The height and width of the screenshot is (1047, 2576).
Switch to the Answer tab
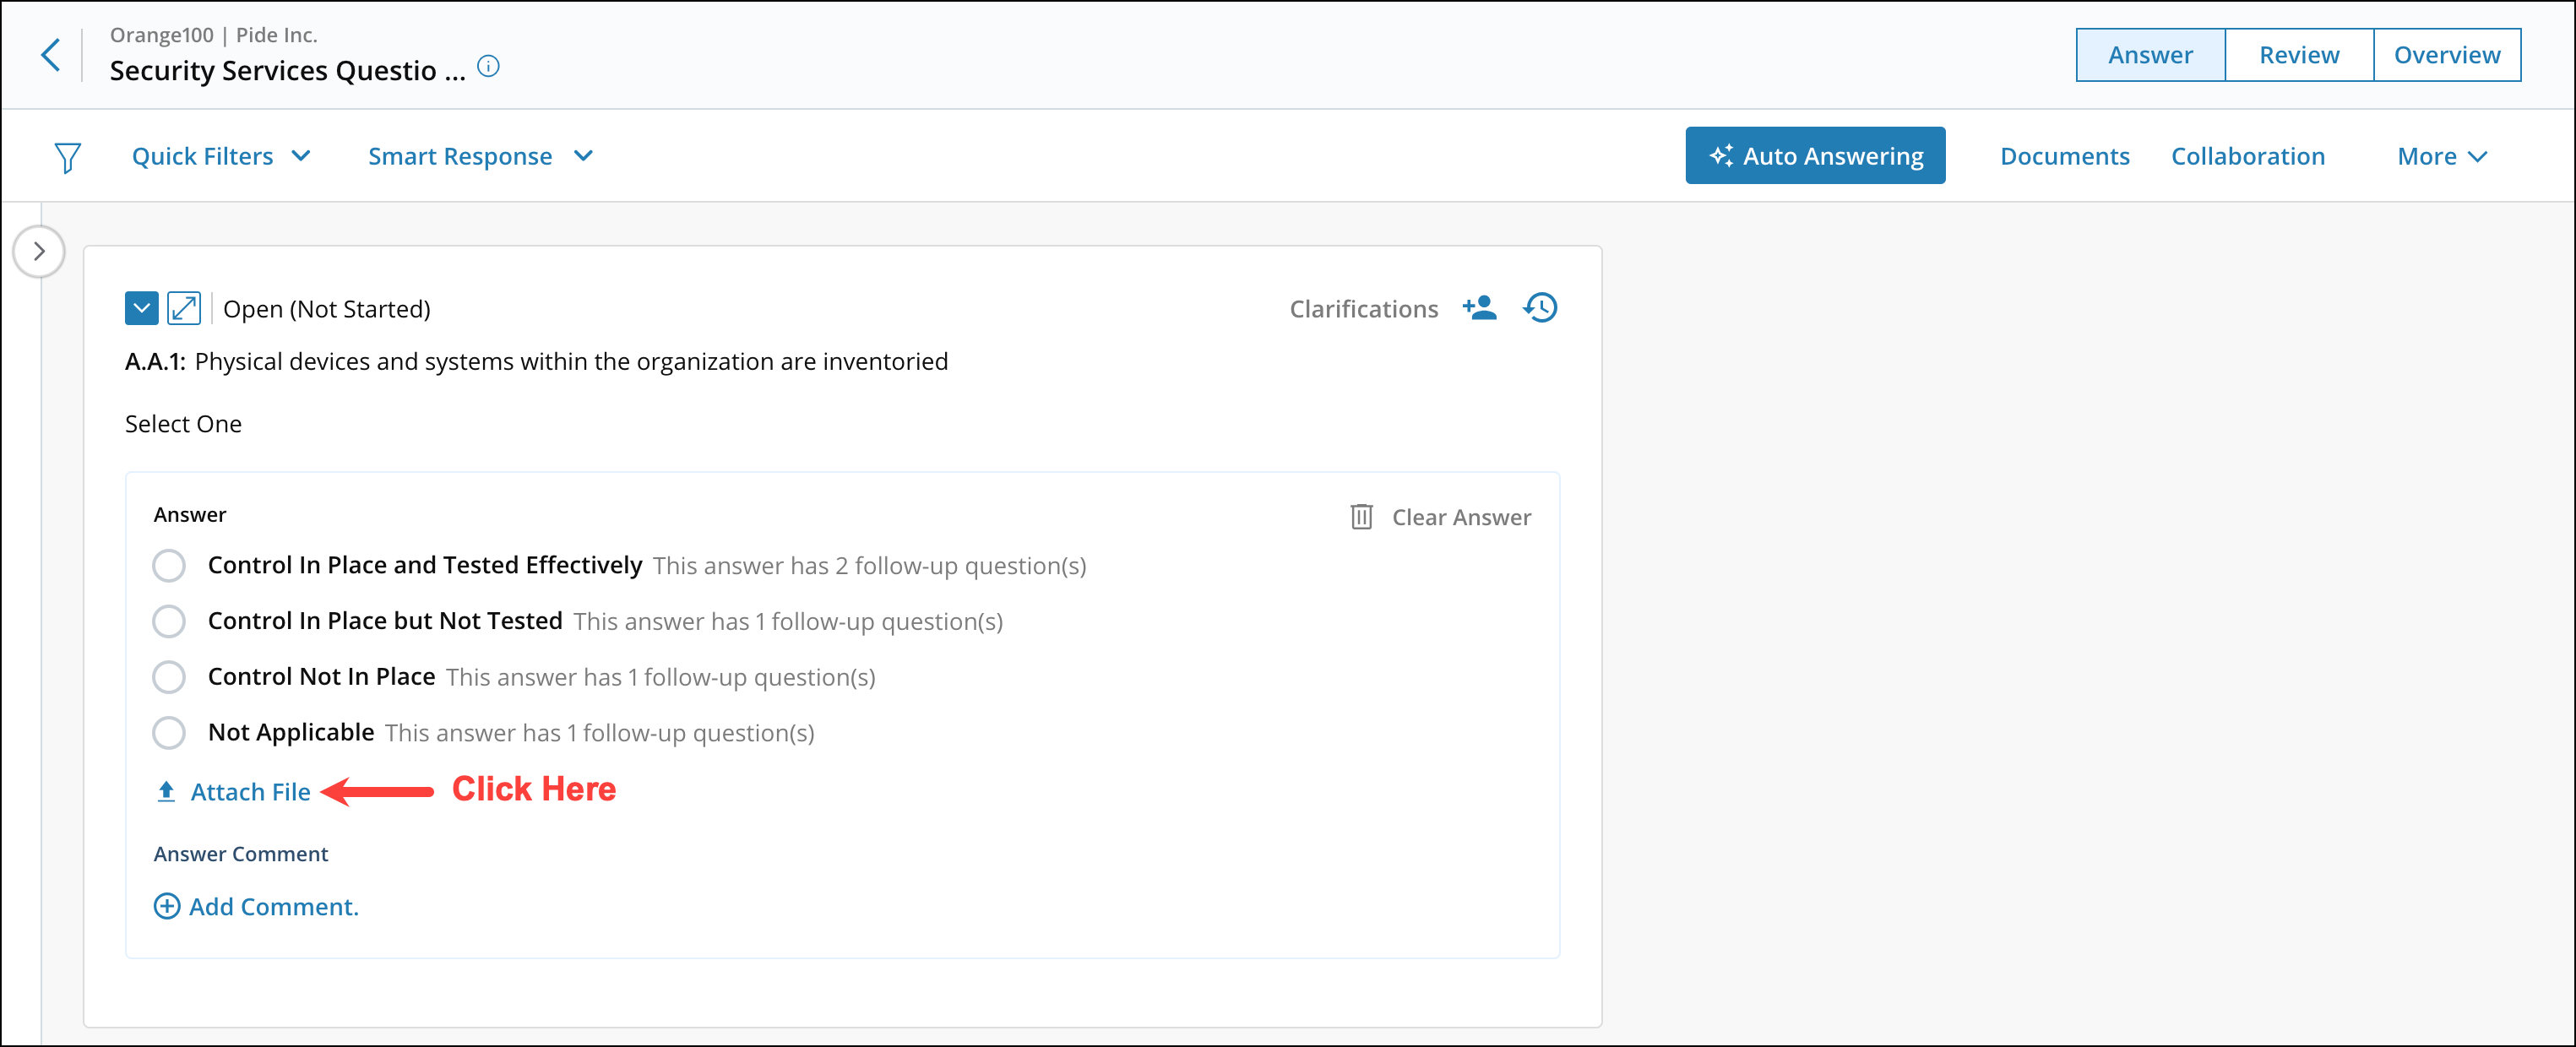click(2150, 55)
